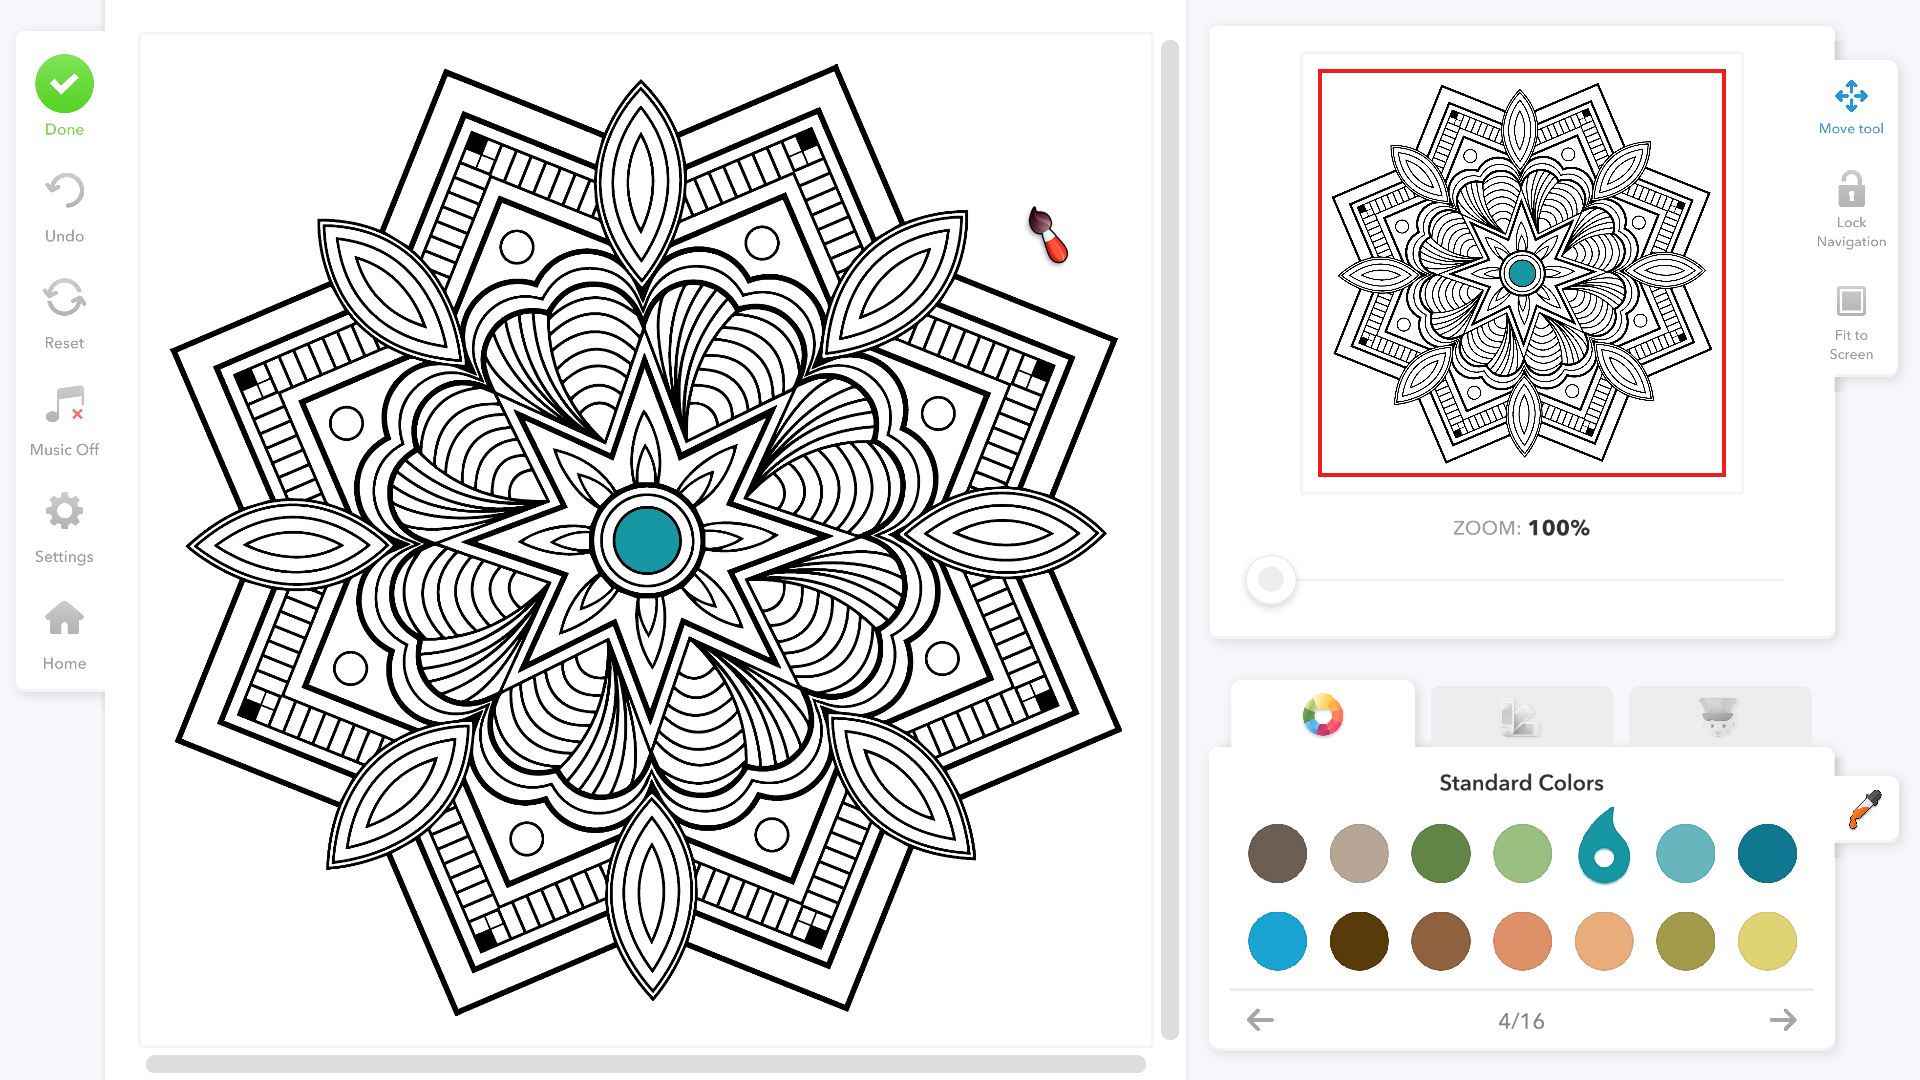Click the mandala navigation preview thumbnail
This screenshot has width=1920, height=1080.
tap(1521, 273)
